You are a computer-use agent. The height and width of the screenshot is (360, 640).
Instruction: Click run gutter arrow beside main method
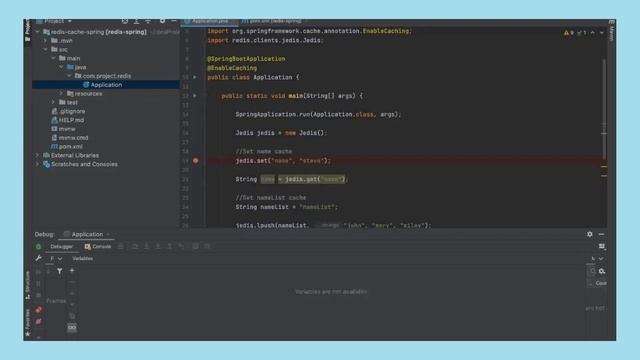[x=195, y=96]
